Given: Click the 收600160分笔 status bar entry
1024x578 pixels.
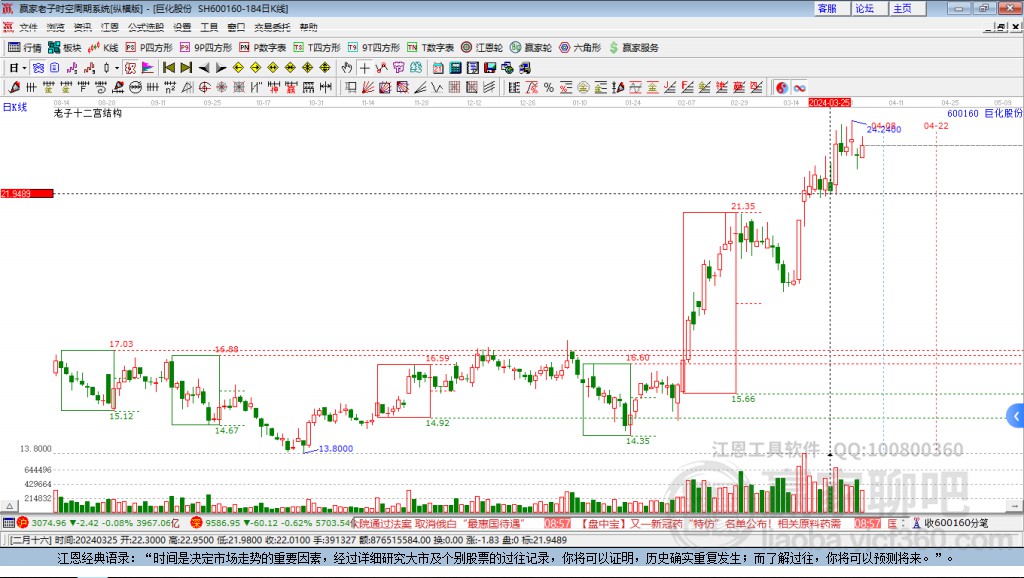Looking at the screenshot, I should (x=950, y=522).
